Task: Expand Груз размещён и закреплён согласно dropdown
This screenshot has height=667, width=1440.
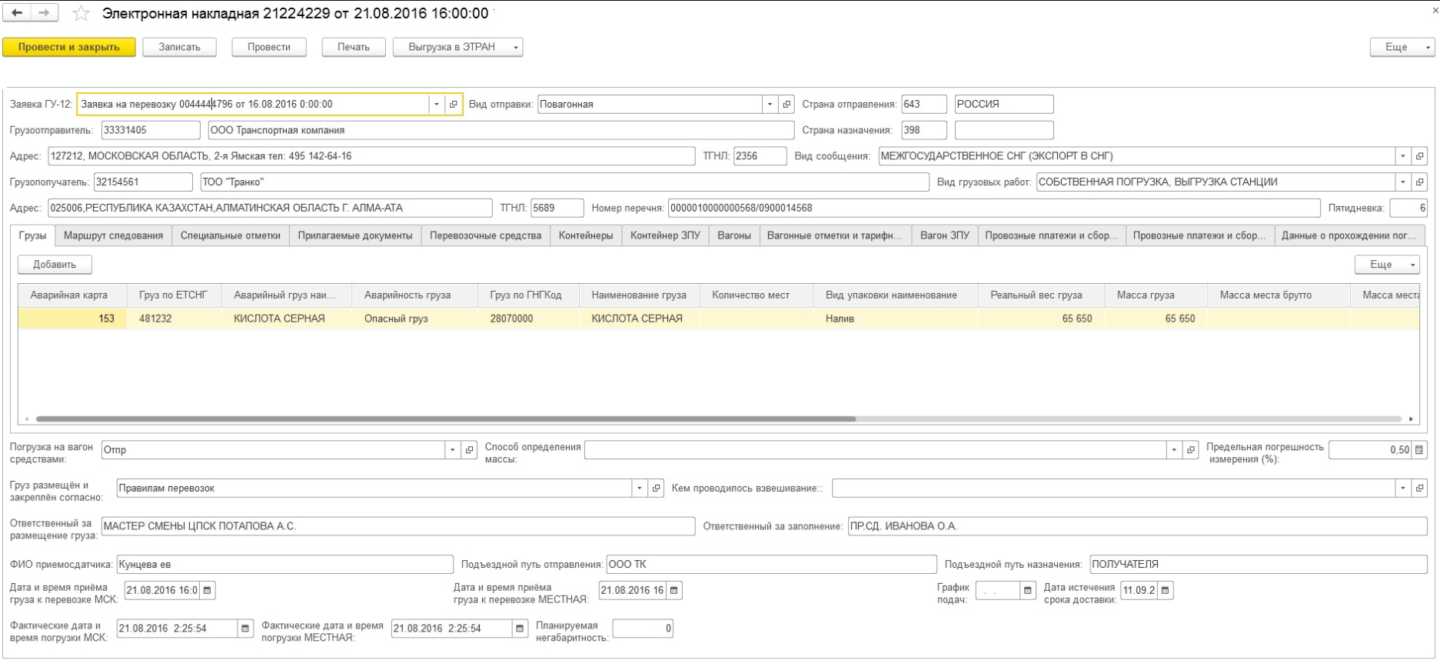Action: (x=640, y=488)
